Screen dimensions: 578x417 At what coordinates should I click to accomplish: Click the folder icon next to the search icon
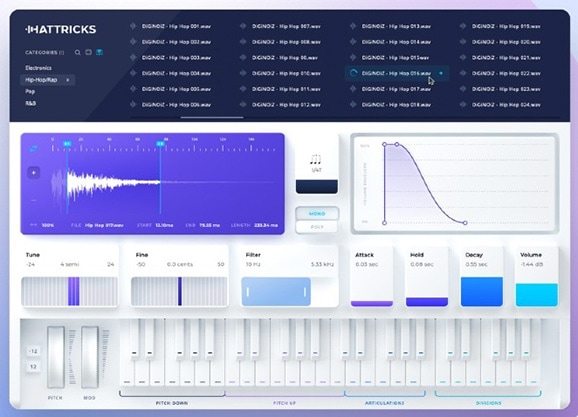88,52
